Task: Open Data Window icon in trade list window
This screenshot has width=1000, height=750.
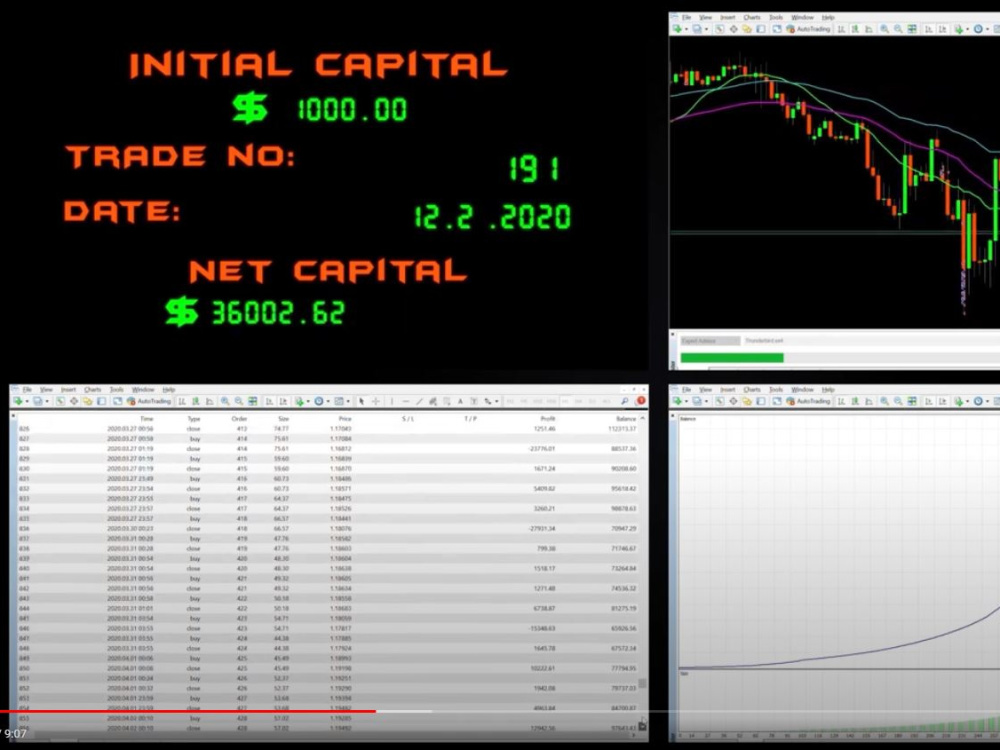Action: pos(75,401)
